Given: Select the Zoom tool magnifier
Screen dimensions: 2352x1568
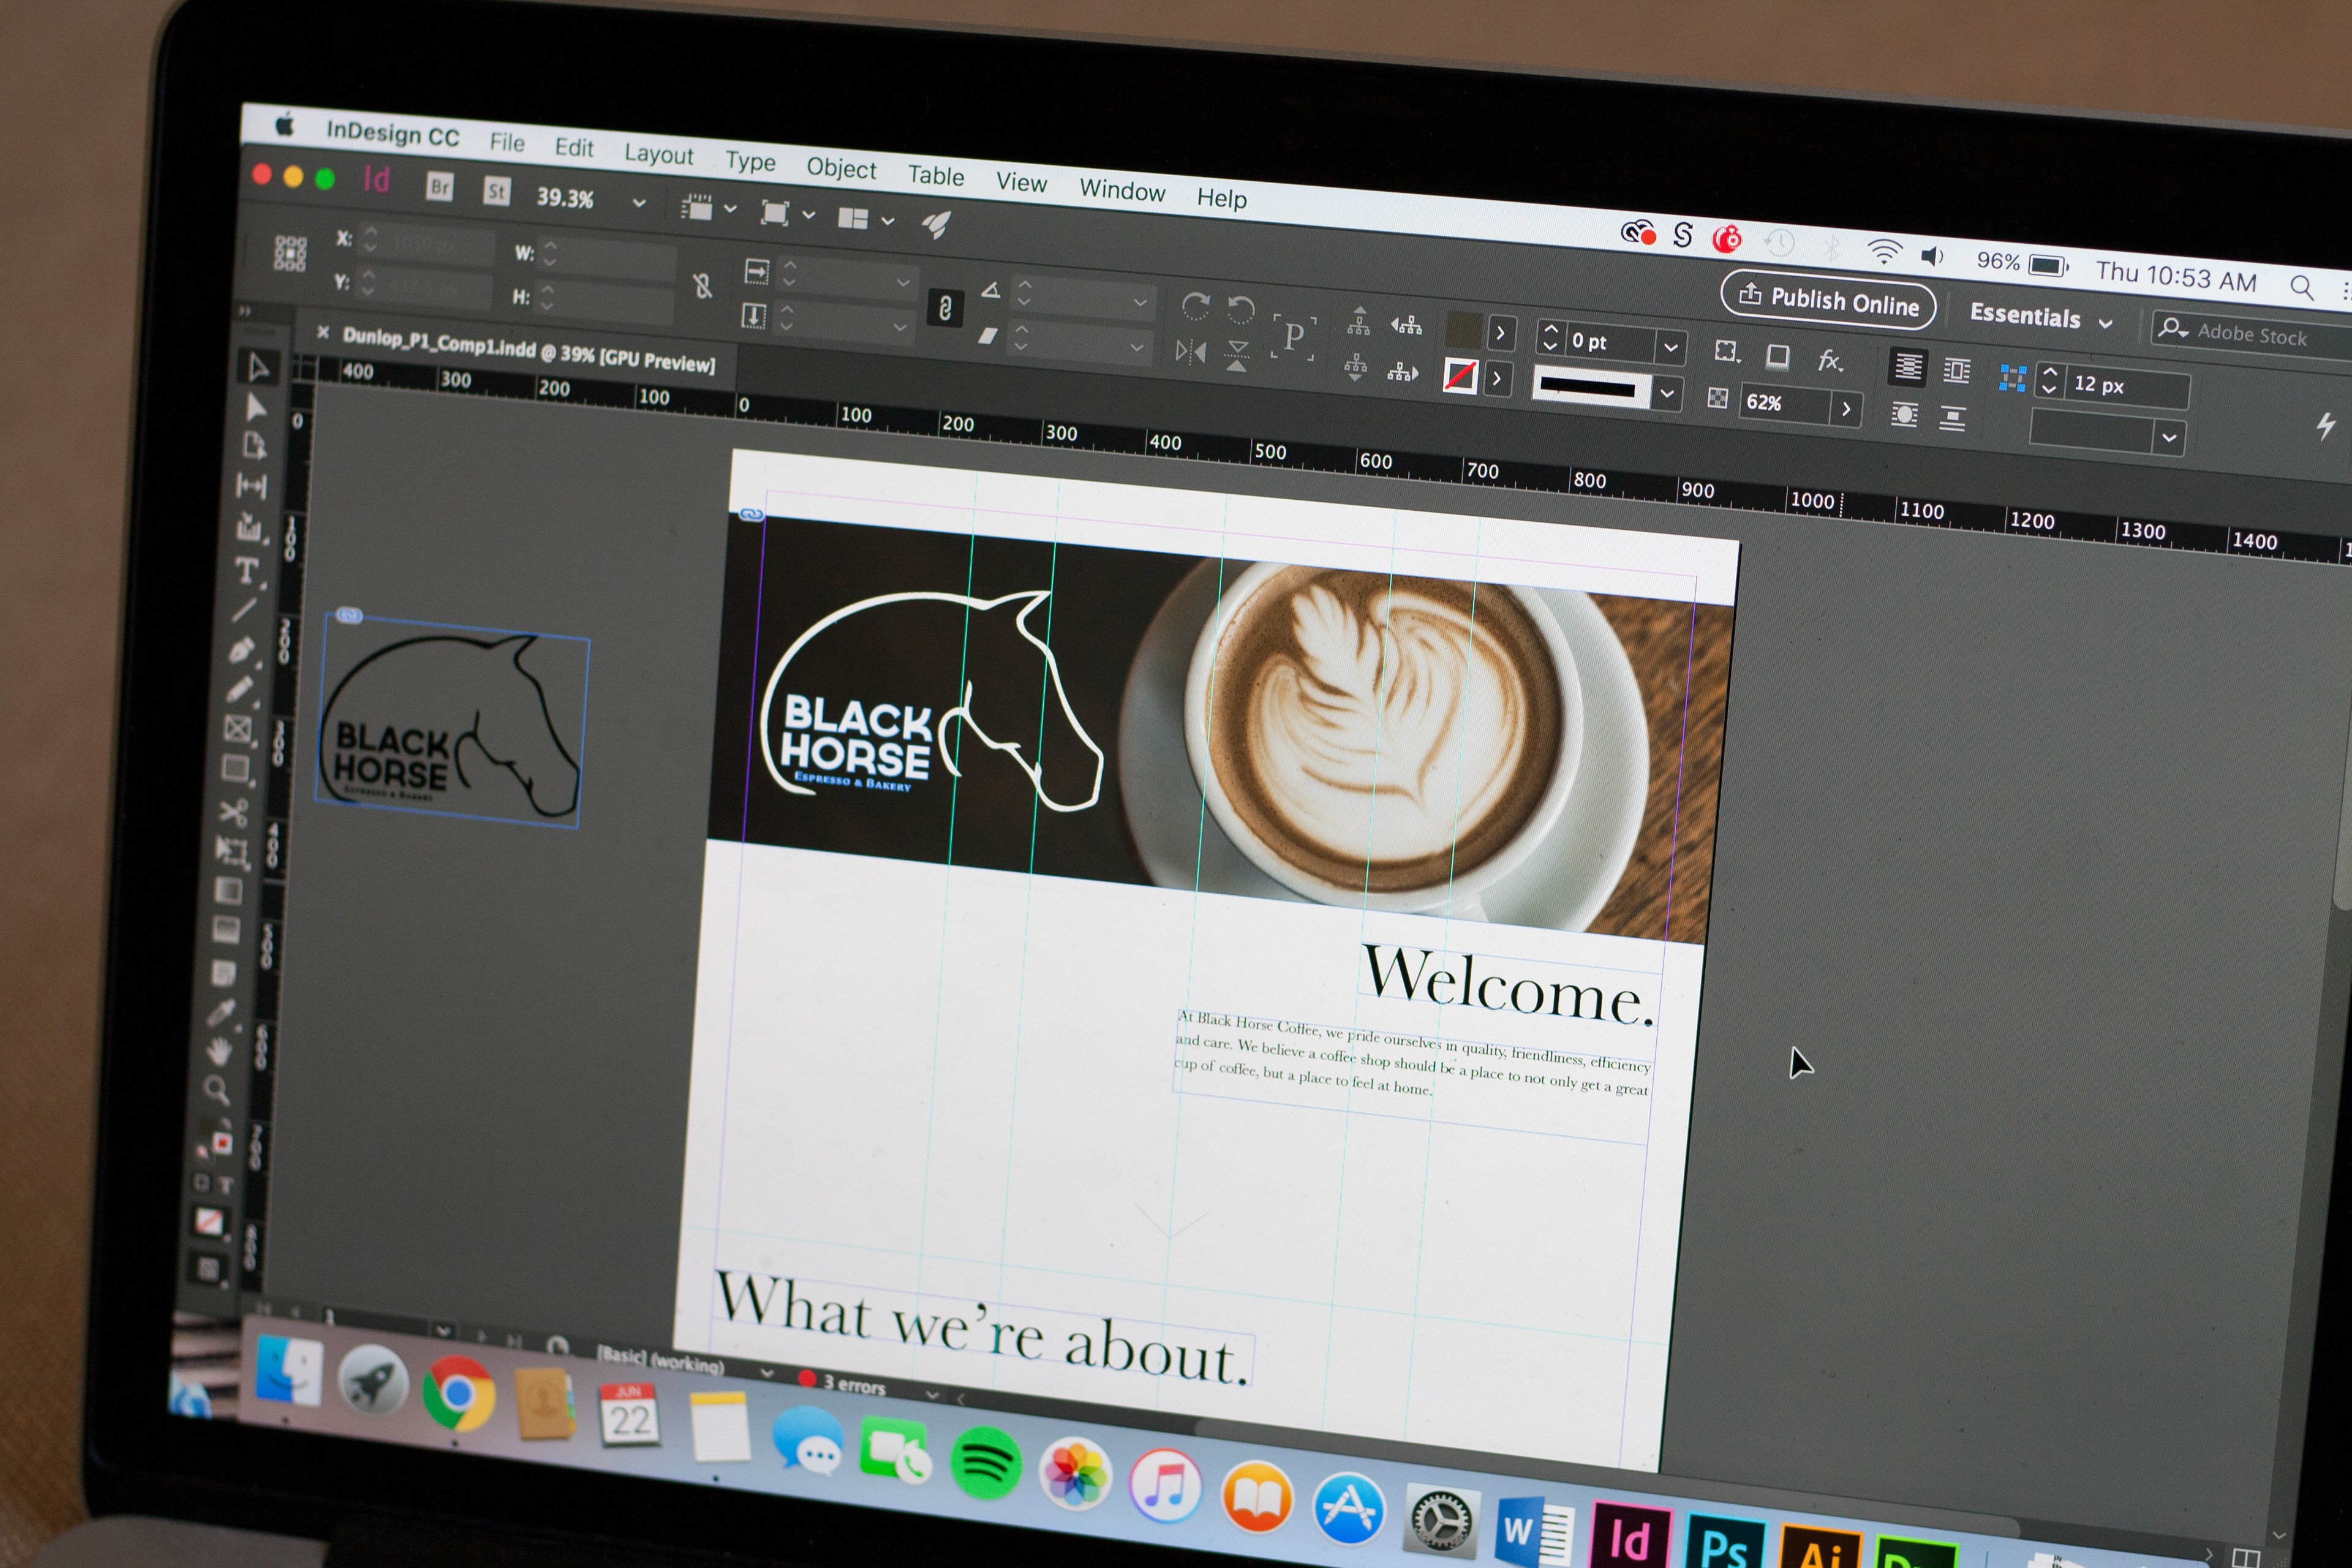Looking at the screenshot, I should point(216,1089).
